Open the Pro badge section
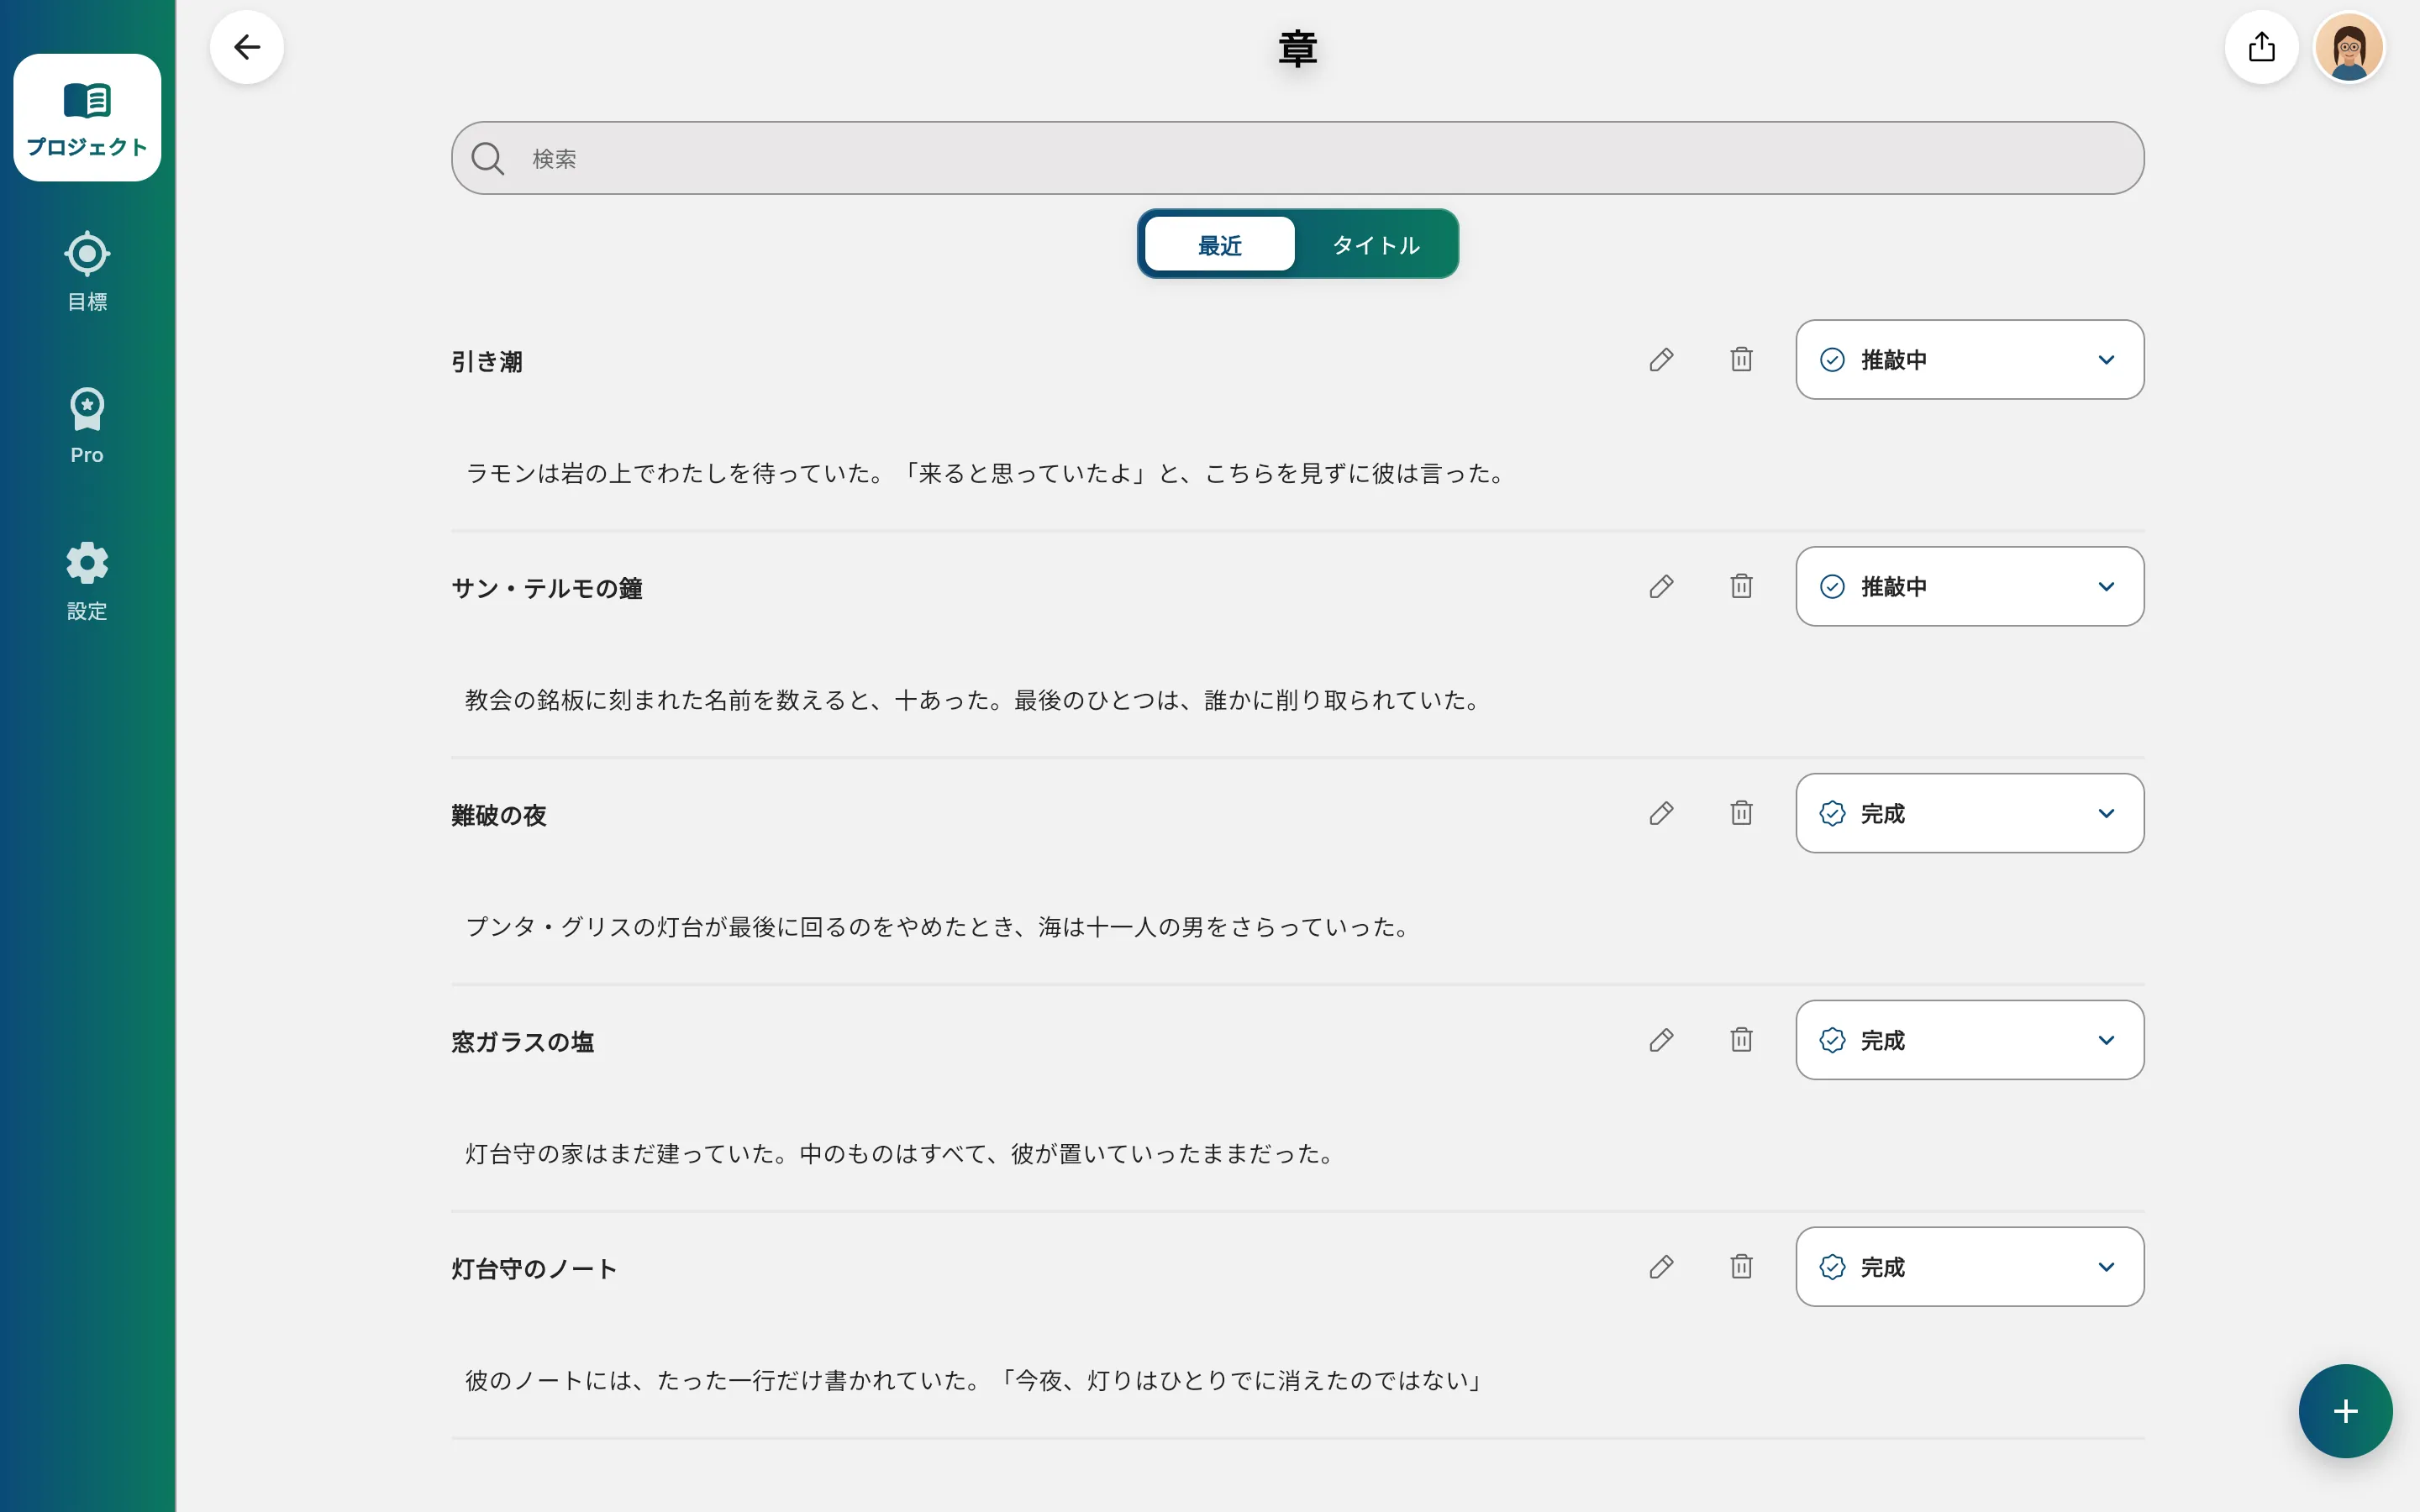The height and width of the screenshot is (1512, 2420). coord(87,426)
